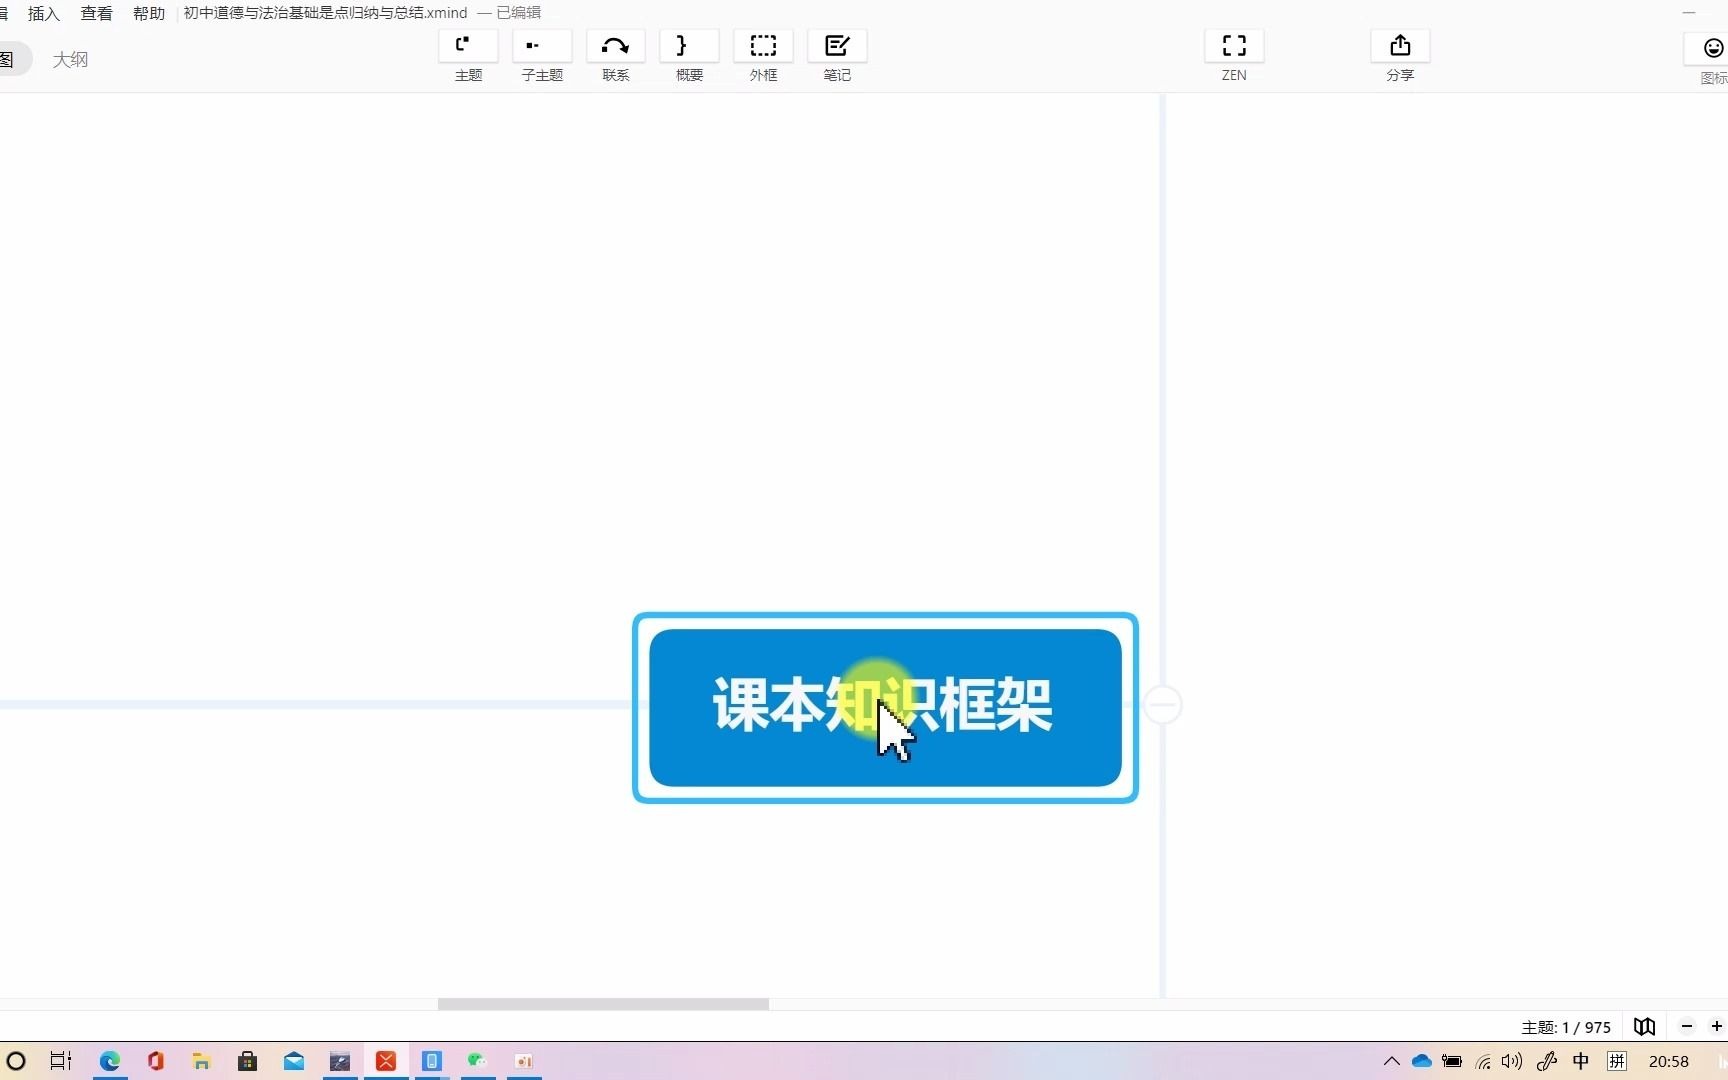The height and width of the screenshot is (1080, 1728).
Task: Open WeChat from the taskbar
Action: (x=477, y=1061)
